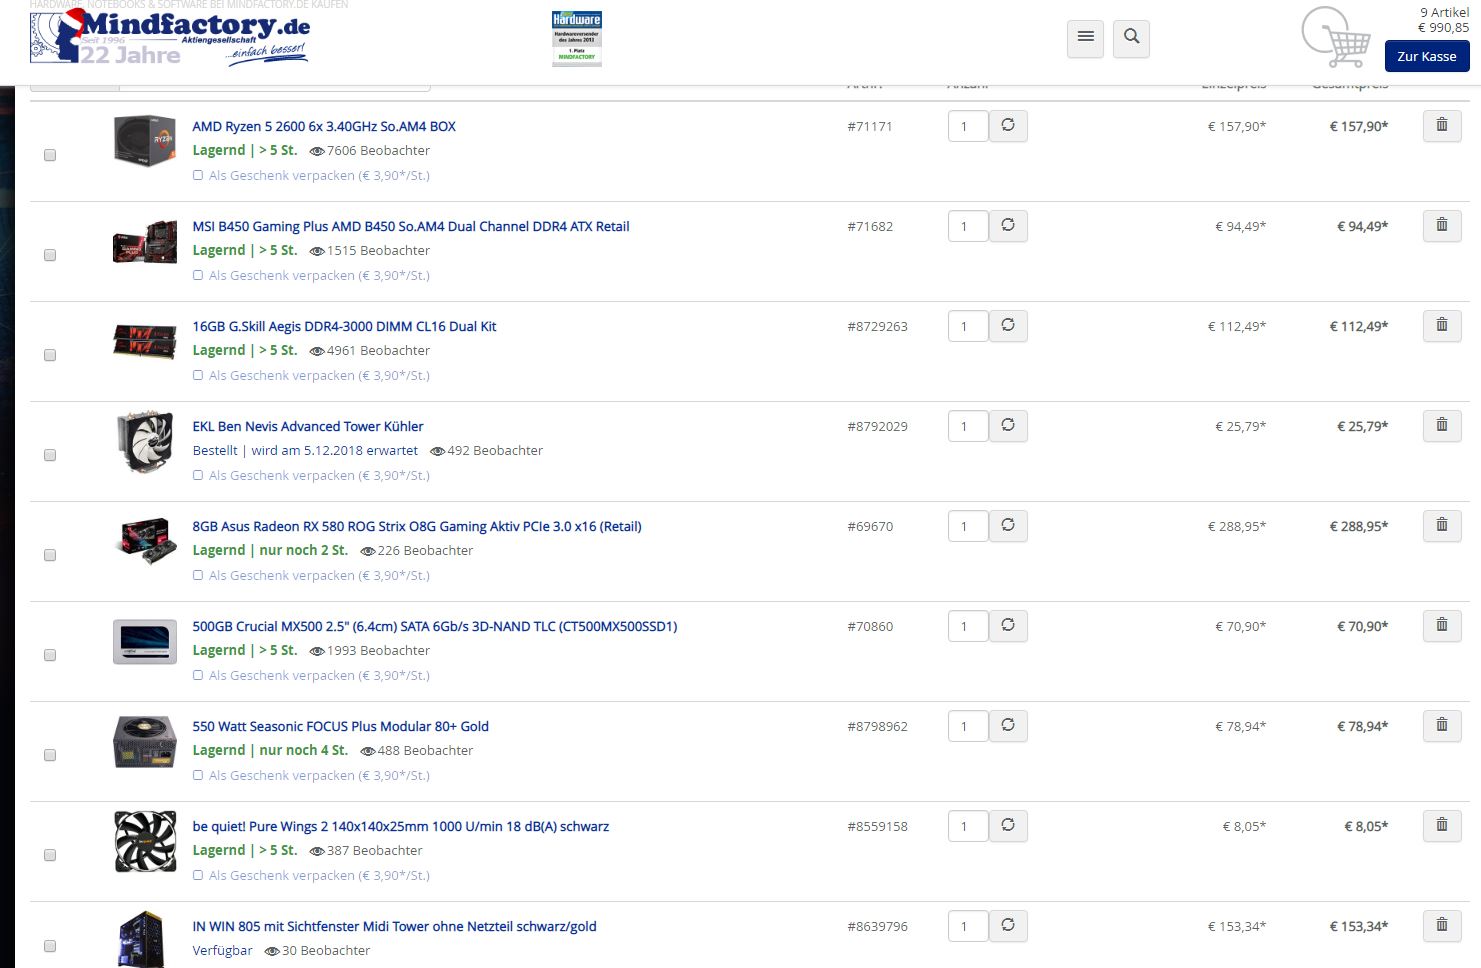Image resolution: width=1481 pixels, height=968 pixels.
Task: Enable gift wrapping for Asus Radeon RX 580
Action: [198, 575]
